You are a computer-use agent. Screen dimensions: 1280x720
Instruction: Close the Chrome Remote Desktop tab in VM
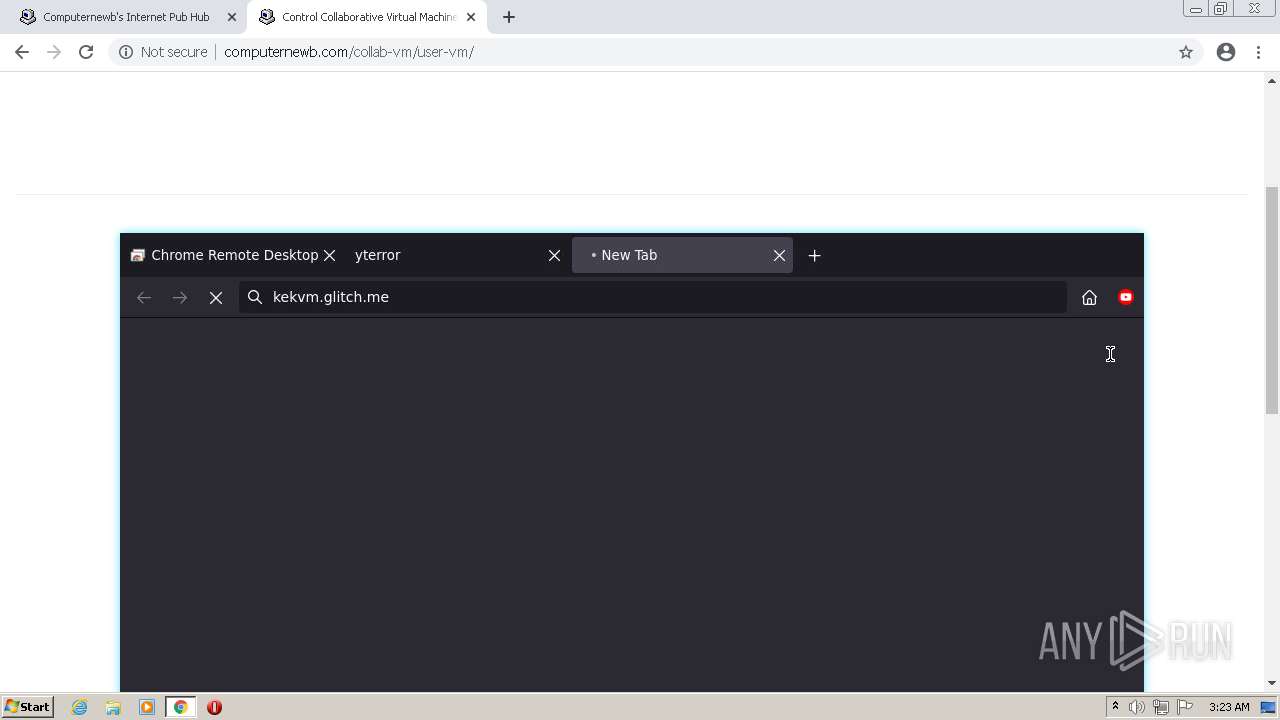(329, 255)
